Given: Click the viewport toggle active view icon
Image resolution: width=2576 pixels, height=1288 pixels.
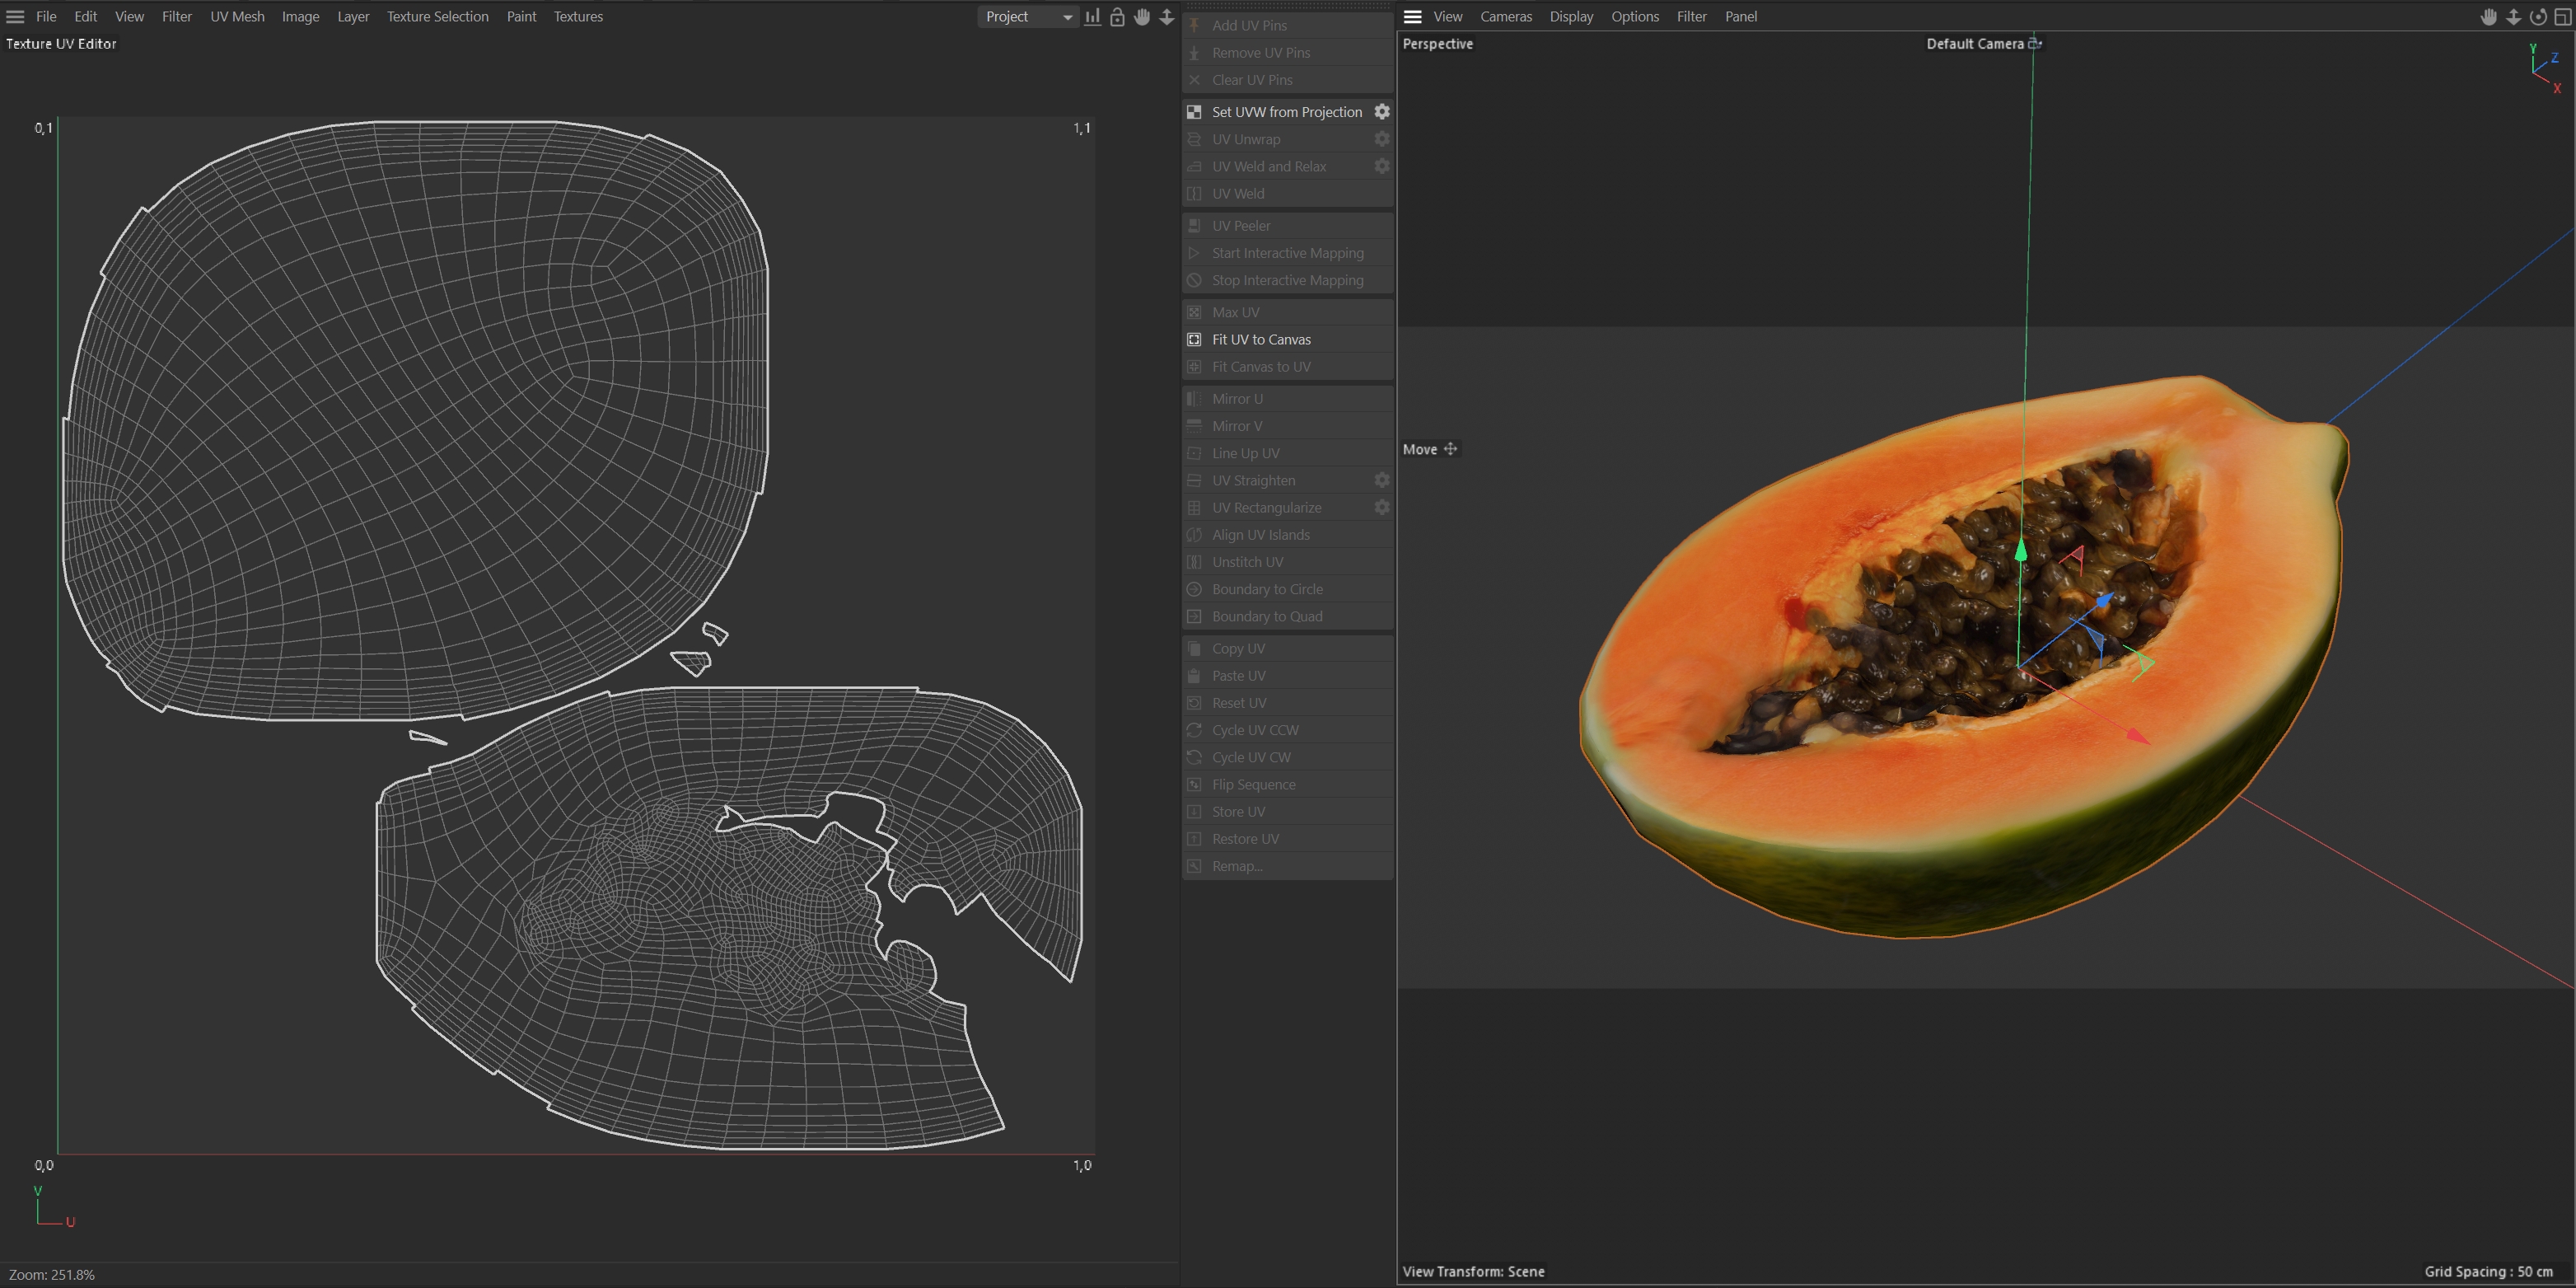Looking at the screenshot, I should pyautogui.click(x=2563, y=17).
